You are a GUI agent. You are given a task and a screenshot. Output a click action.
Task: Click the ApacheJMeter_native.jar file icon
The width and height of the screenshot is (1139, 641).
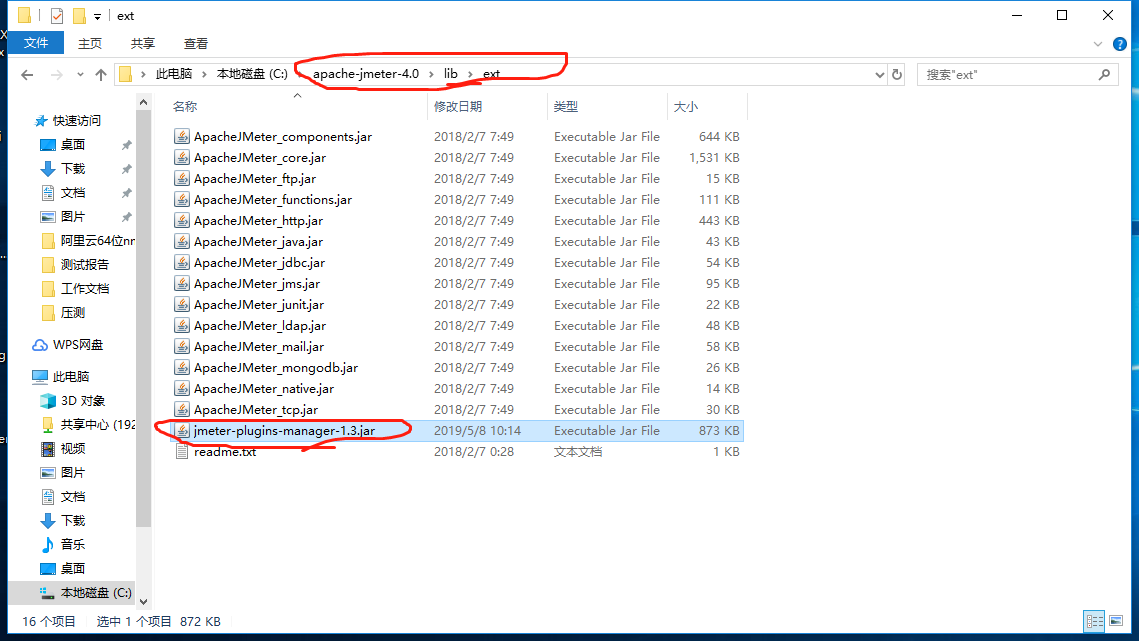[182, 390]
